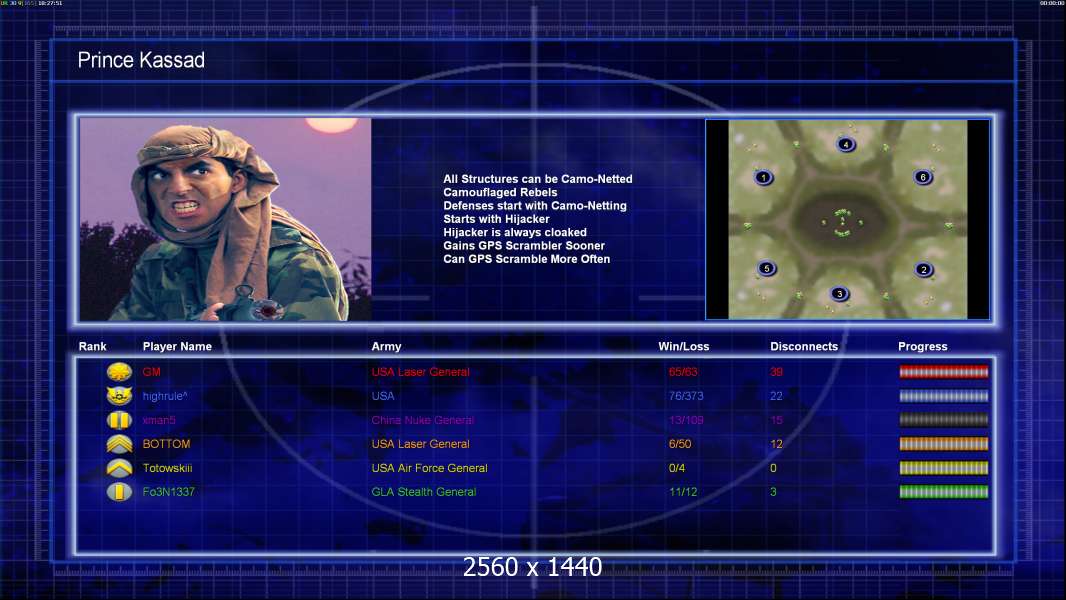Click the Progress column header
Viewport: 1066px width, 600px height.
923,347
